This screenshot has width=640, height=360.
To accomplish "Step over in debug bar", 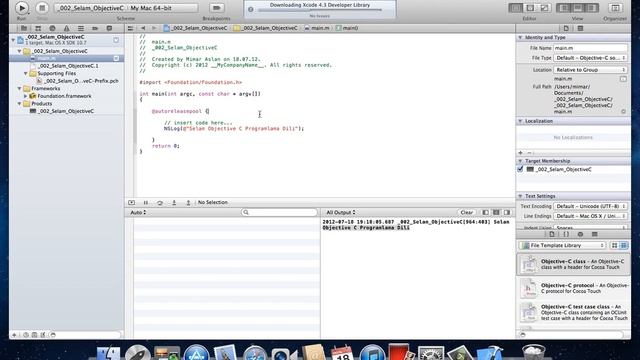I will pyautogui.click(x=160, y=202).
